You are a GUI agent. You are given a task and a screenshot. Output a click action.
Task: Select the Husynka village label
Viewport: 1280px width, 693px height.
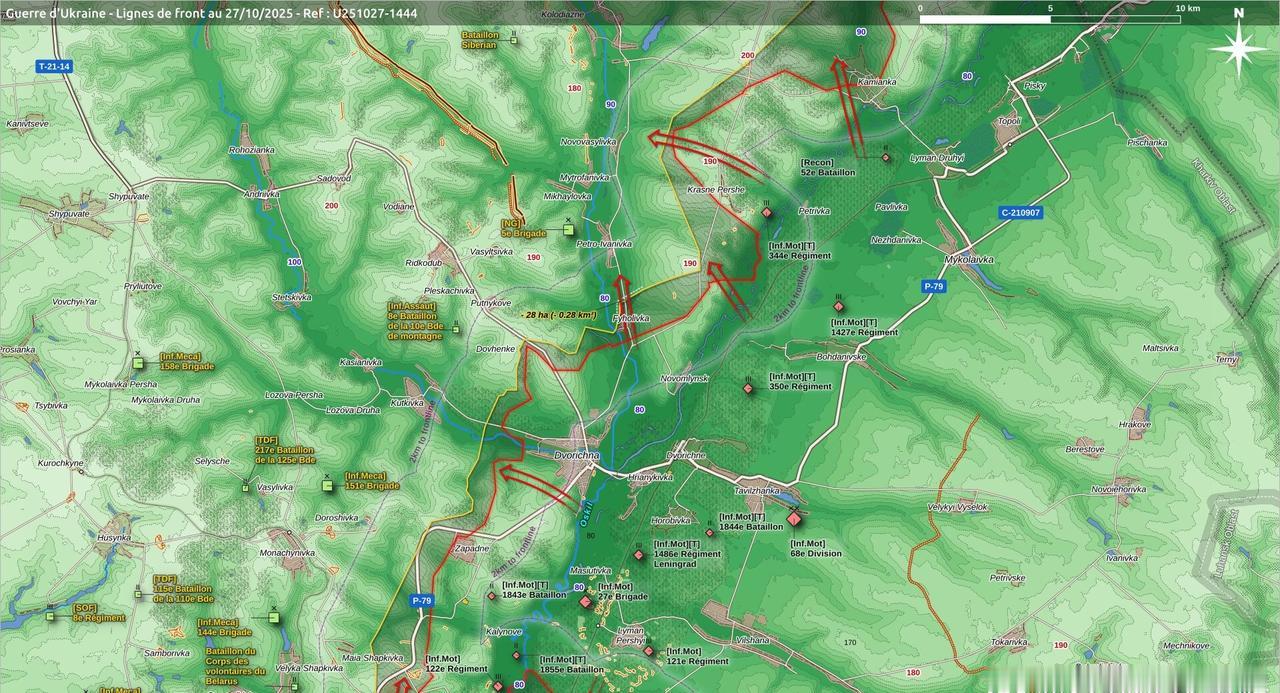point(114,537)
